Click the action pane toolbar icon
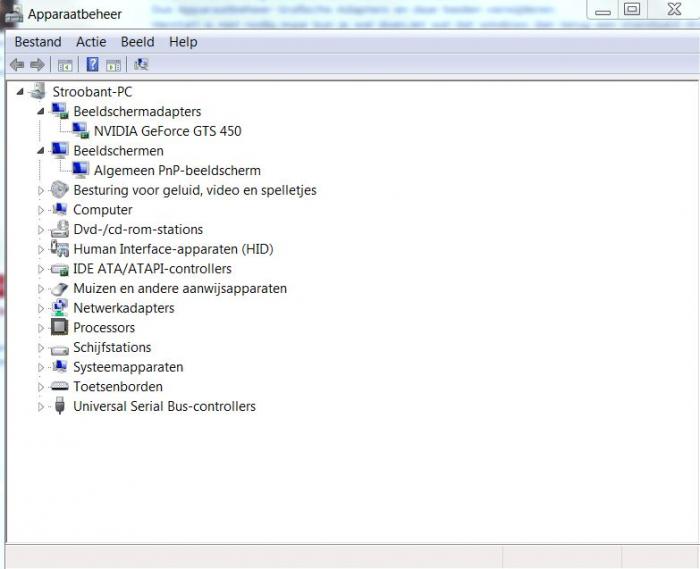The width and height of the screenshot is (700, 569). [x=113, y=65]
